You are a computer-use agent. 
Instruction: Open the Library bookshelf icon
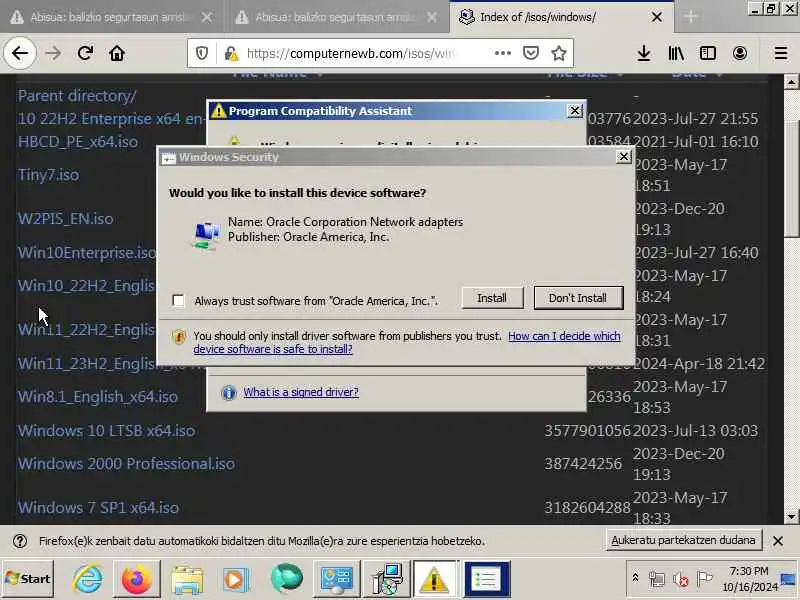[676, 53]
